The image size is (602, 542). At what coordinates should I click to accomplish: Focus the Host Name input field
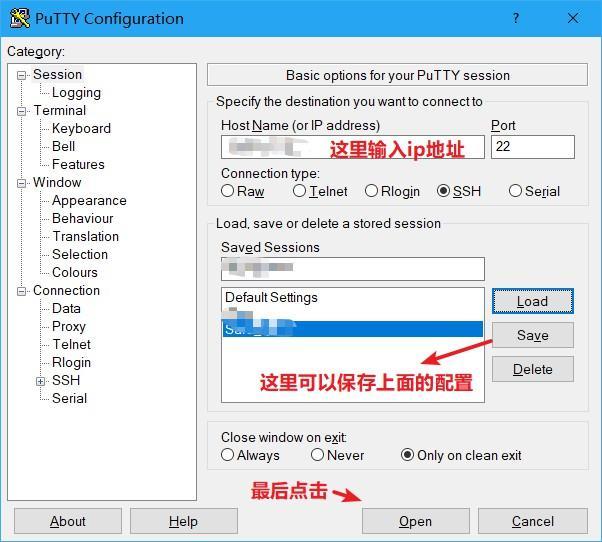coord(353,147)
